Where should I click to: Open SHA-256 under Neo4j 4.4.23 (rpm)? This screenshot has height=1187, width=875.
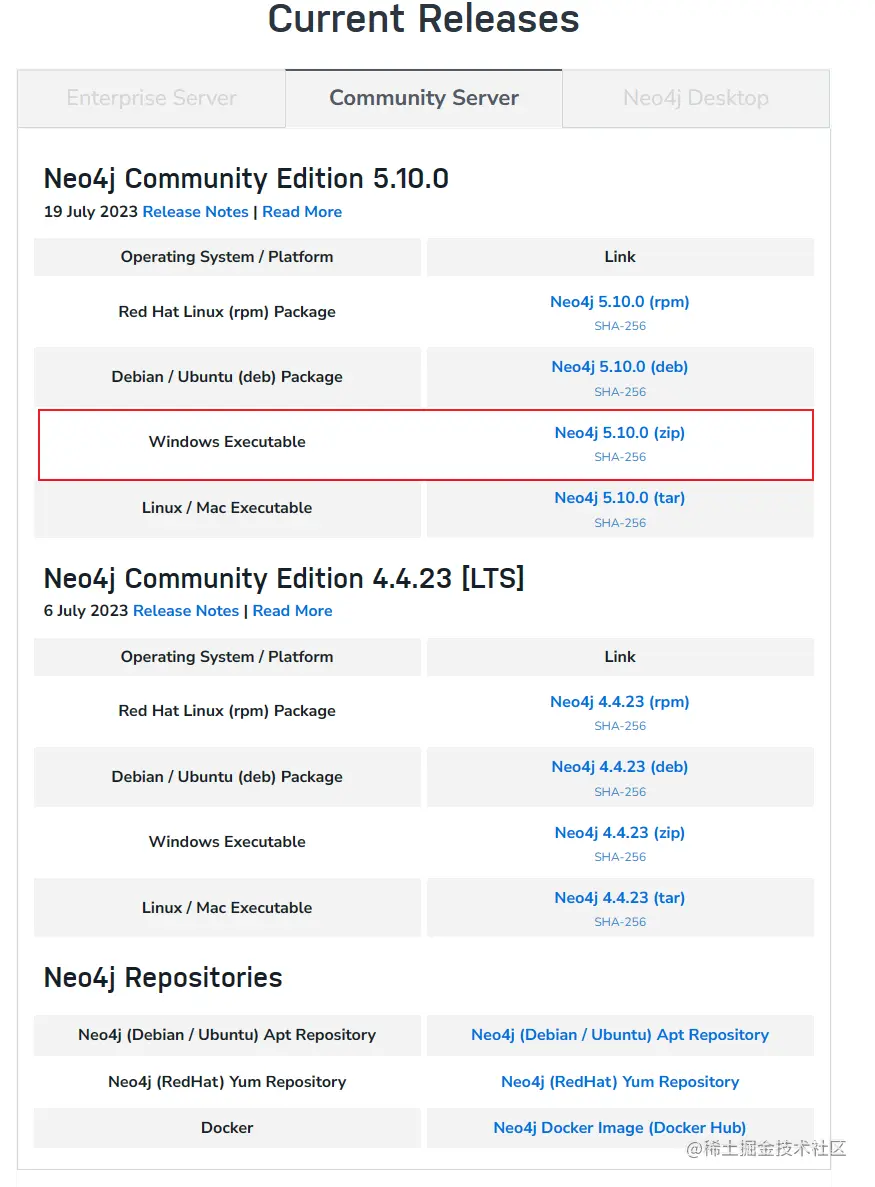pyautogui.click(x=620, y=726)
